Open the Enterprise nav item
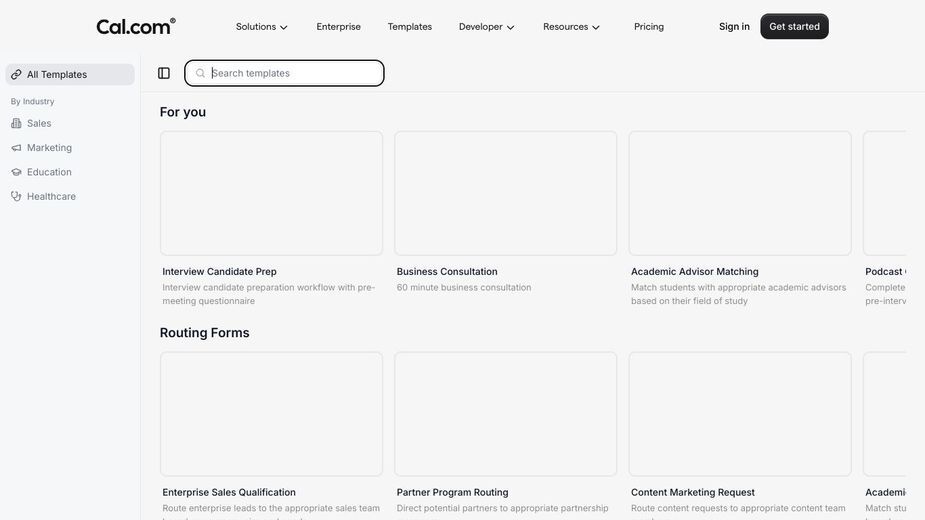The width and height of the screenshot is (925, 520). pos(339,27)
